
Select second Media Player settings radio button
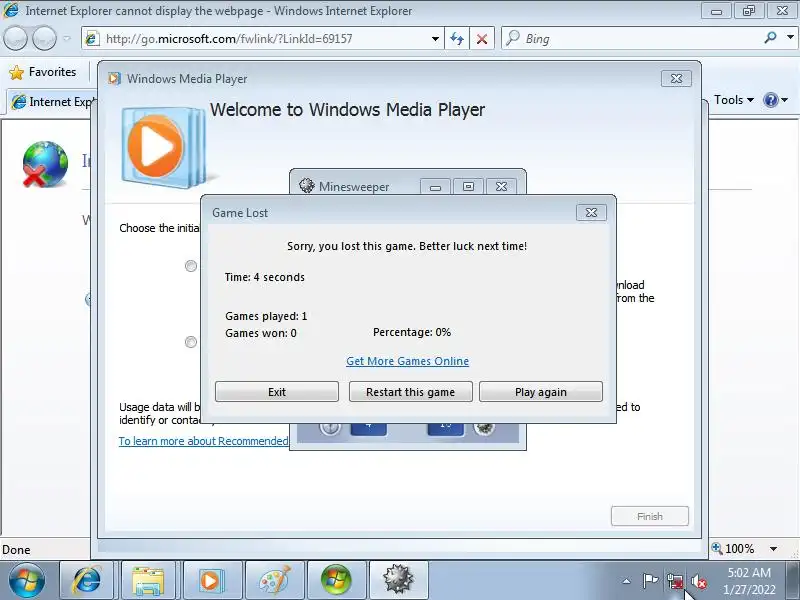(x=191, y=342)
